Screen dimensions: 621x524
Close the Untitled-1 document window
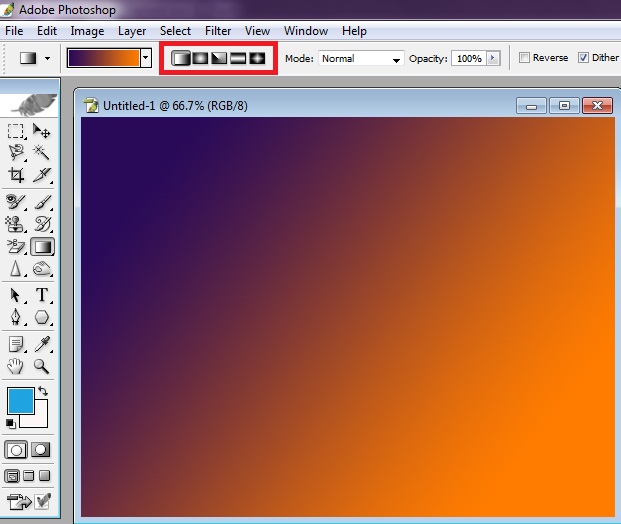click(x=597, y=106)
